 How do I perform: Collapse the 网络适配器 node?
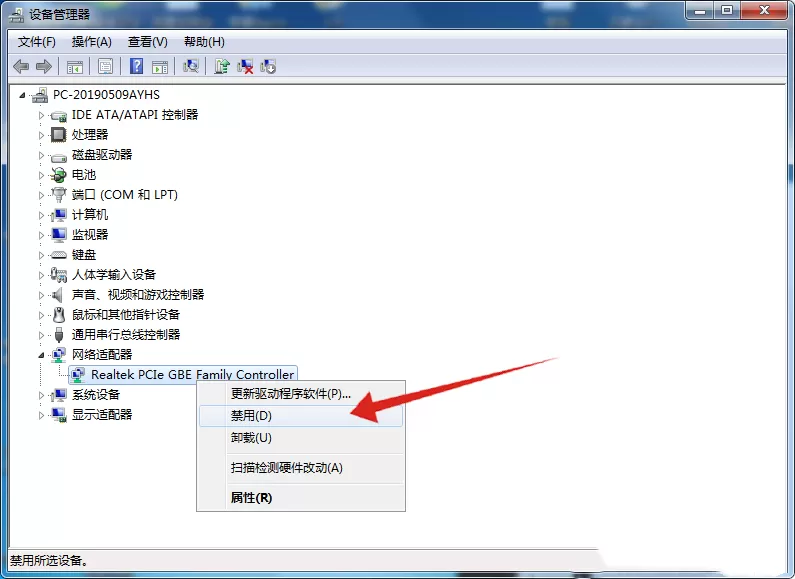tap(41, 355)
